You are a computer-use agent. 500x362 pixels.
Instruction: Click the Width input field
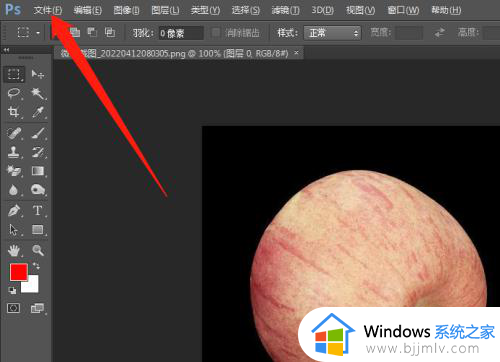(x=409, y=33)
